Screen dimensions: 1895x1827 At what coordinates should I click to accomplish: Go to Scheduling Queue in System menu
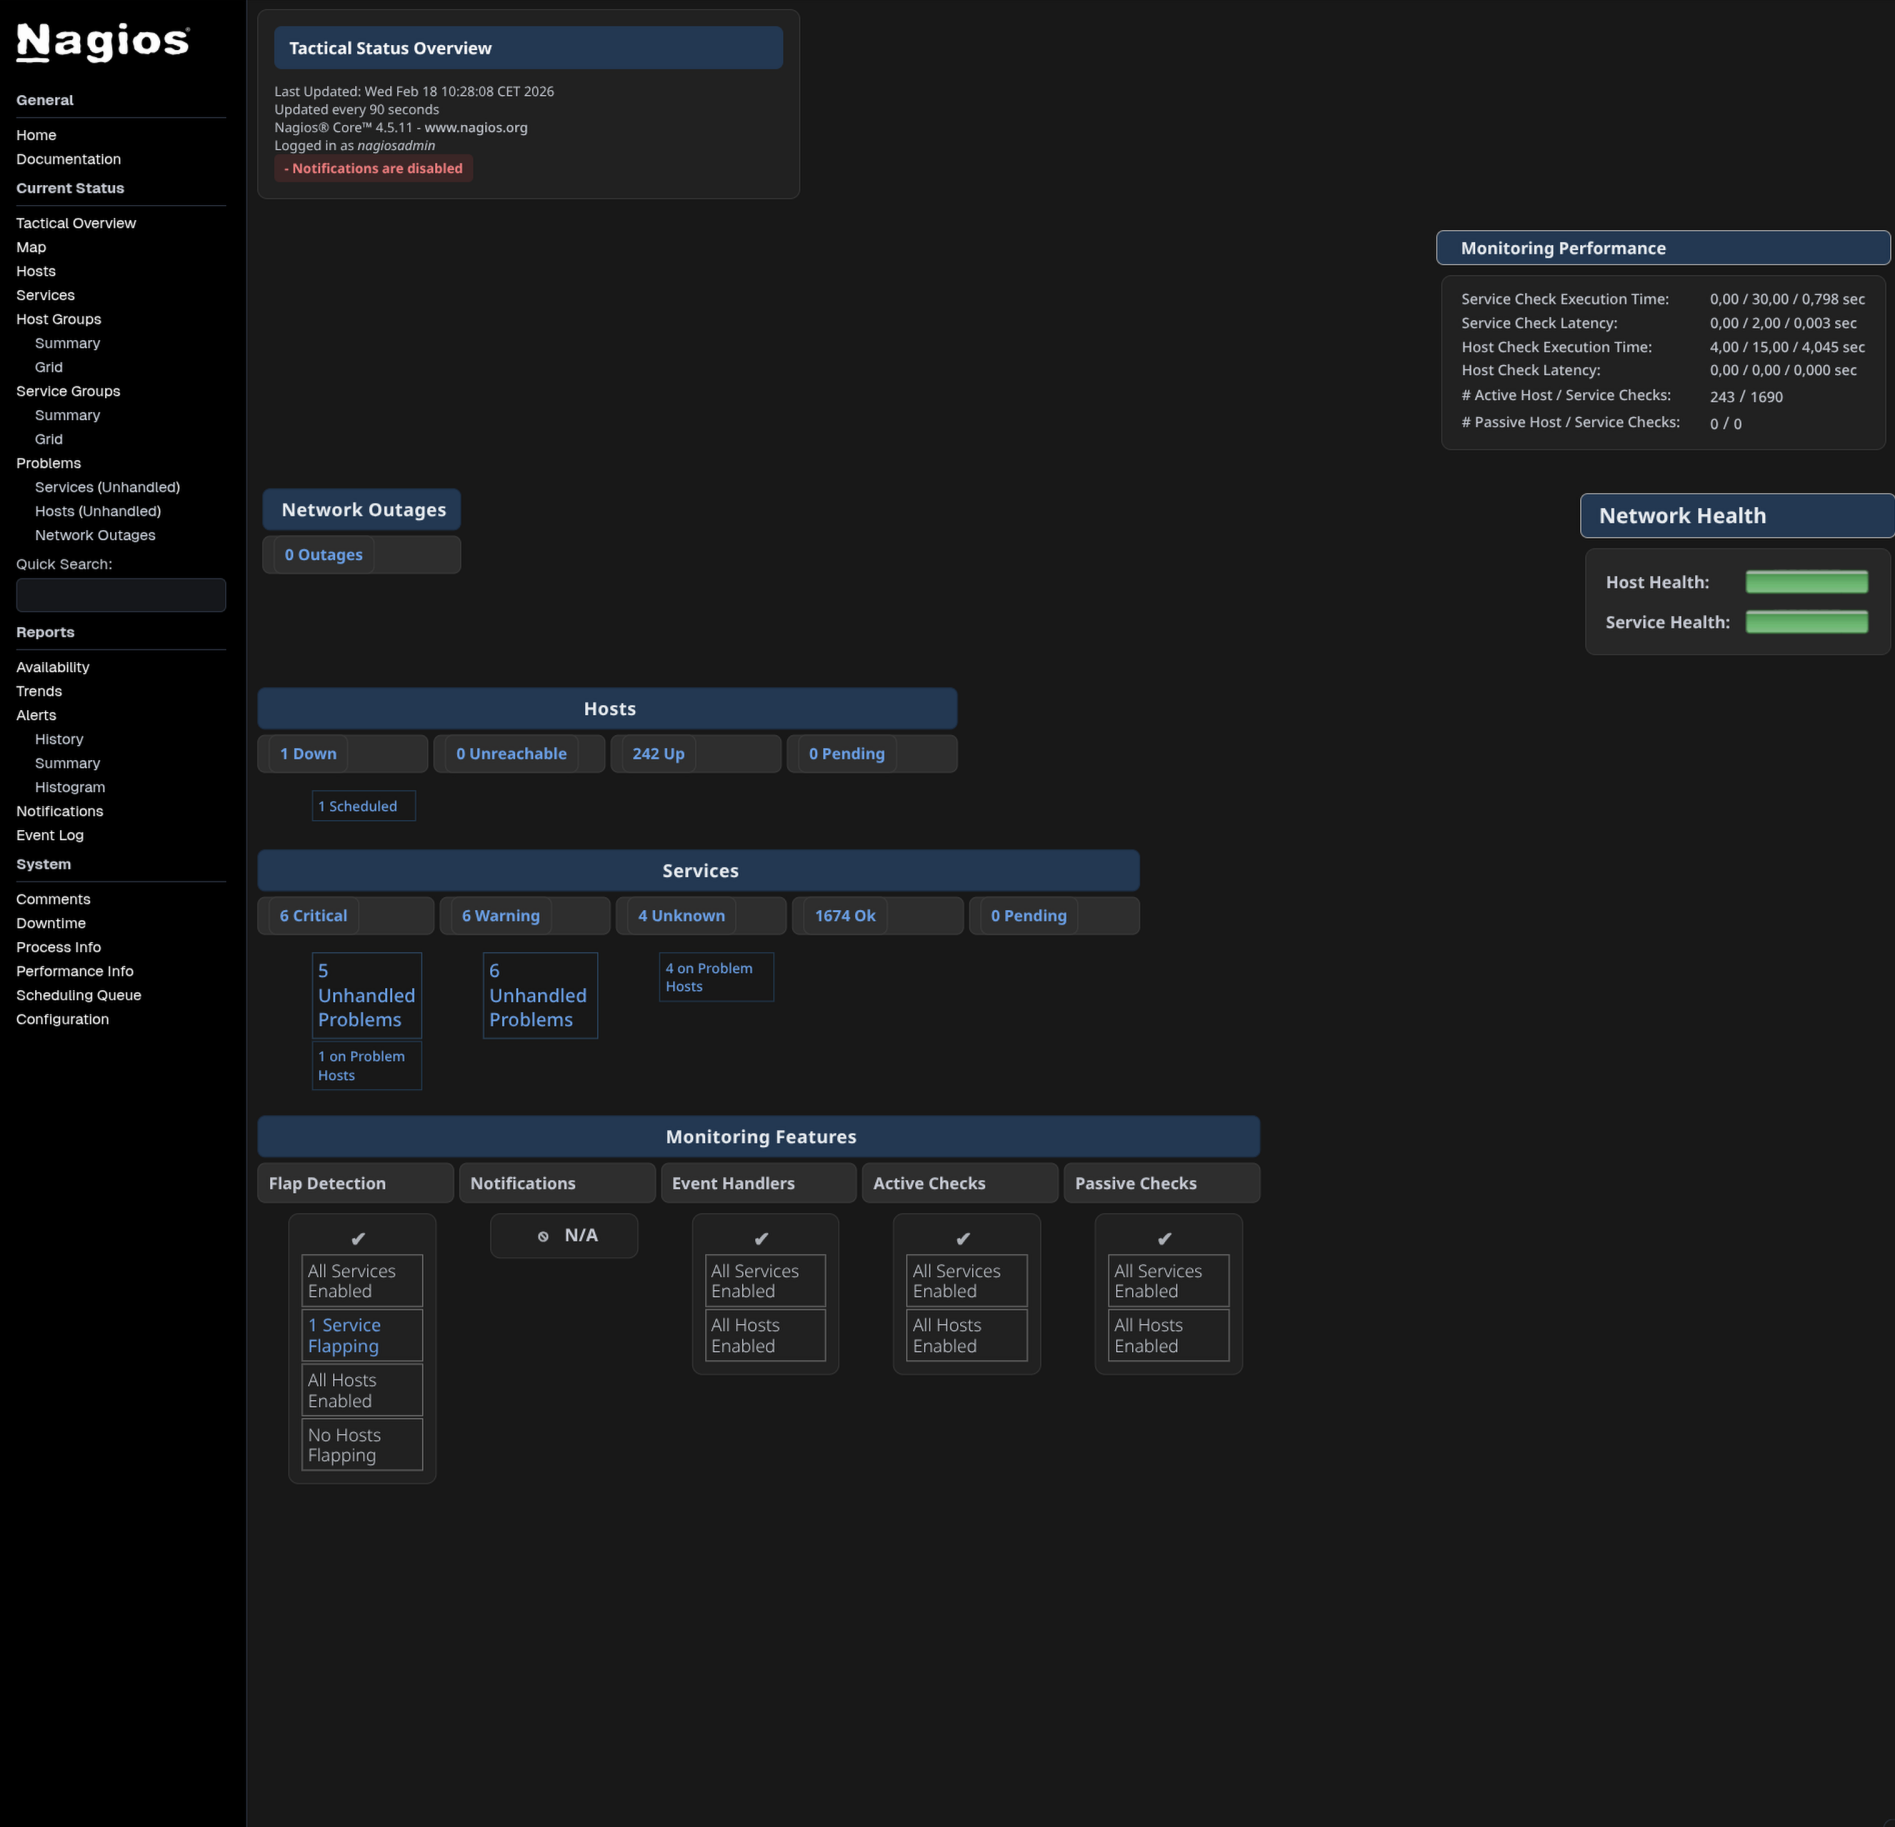[78, 995]
